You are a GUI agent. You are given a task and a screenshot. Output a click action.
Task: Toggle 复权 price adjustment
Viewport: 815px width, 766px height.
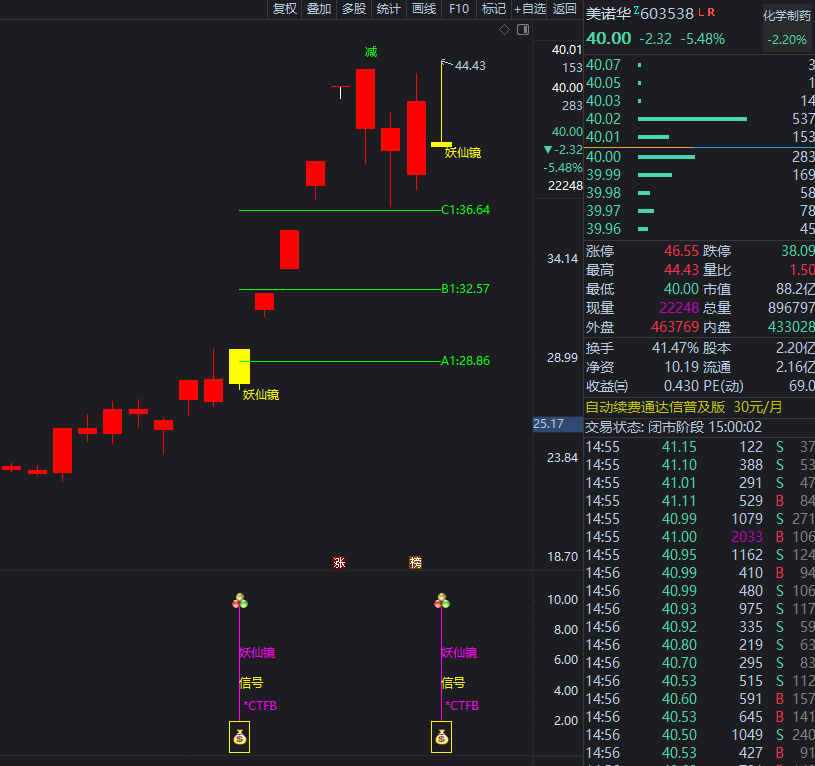click(x=285, y=9)
